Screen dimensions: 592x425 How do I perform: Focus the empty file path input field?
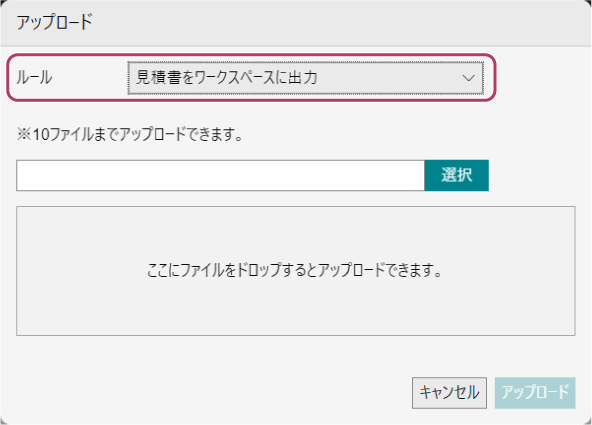[220, 176]
